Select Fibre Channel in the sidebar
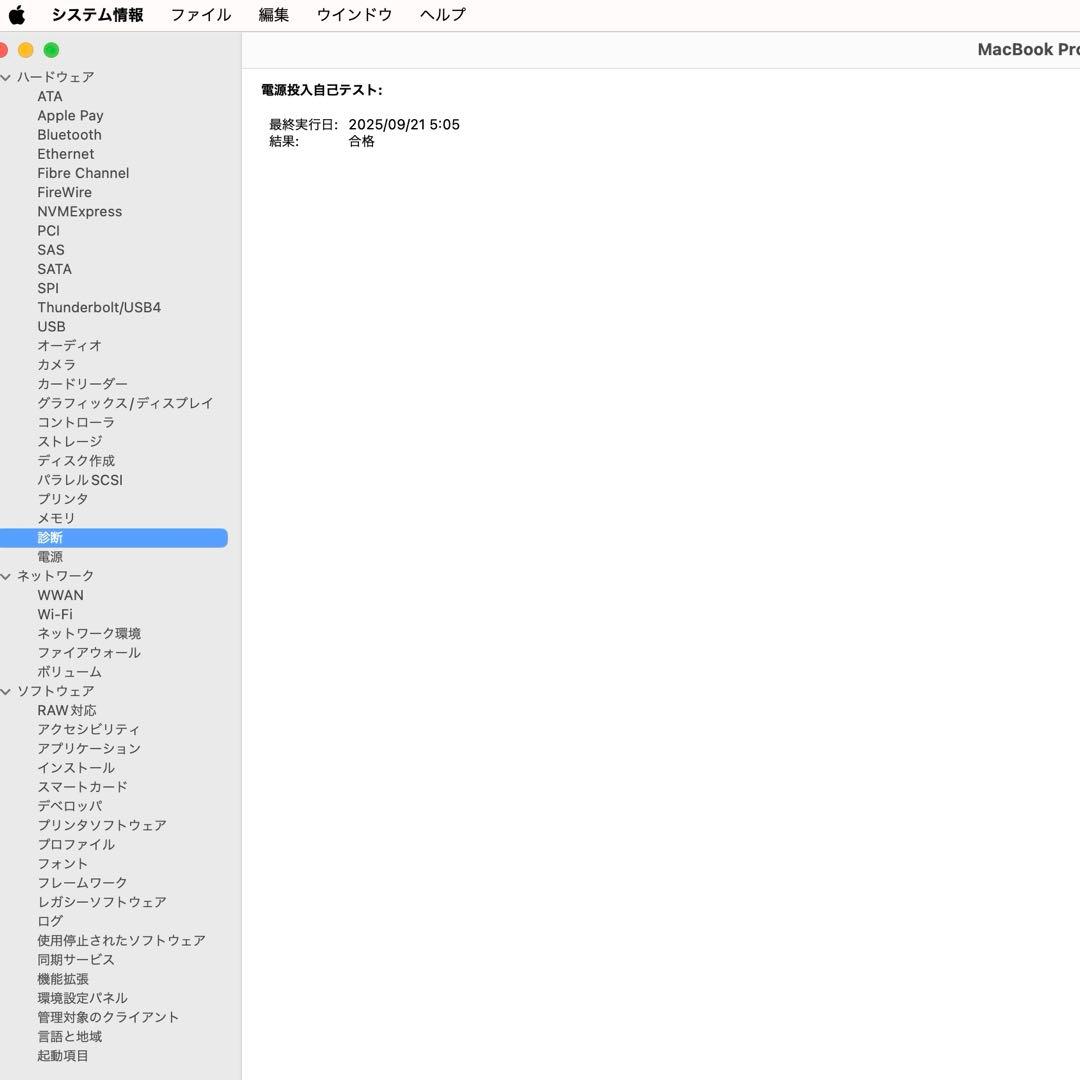 point(83,173)
